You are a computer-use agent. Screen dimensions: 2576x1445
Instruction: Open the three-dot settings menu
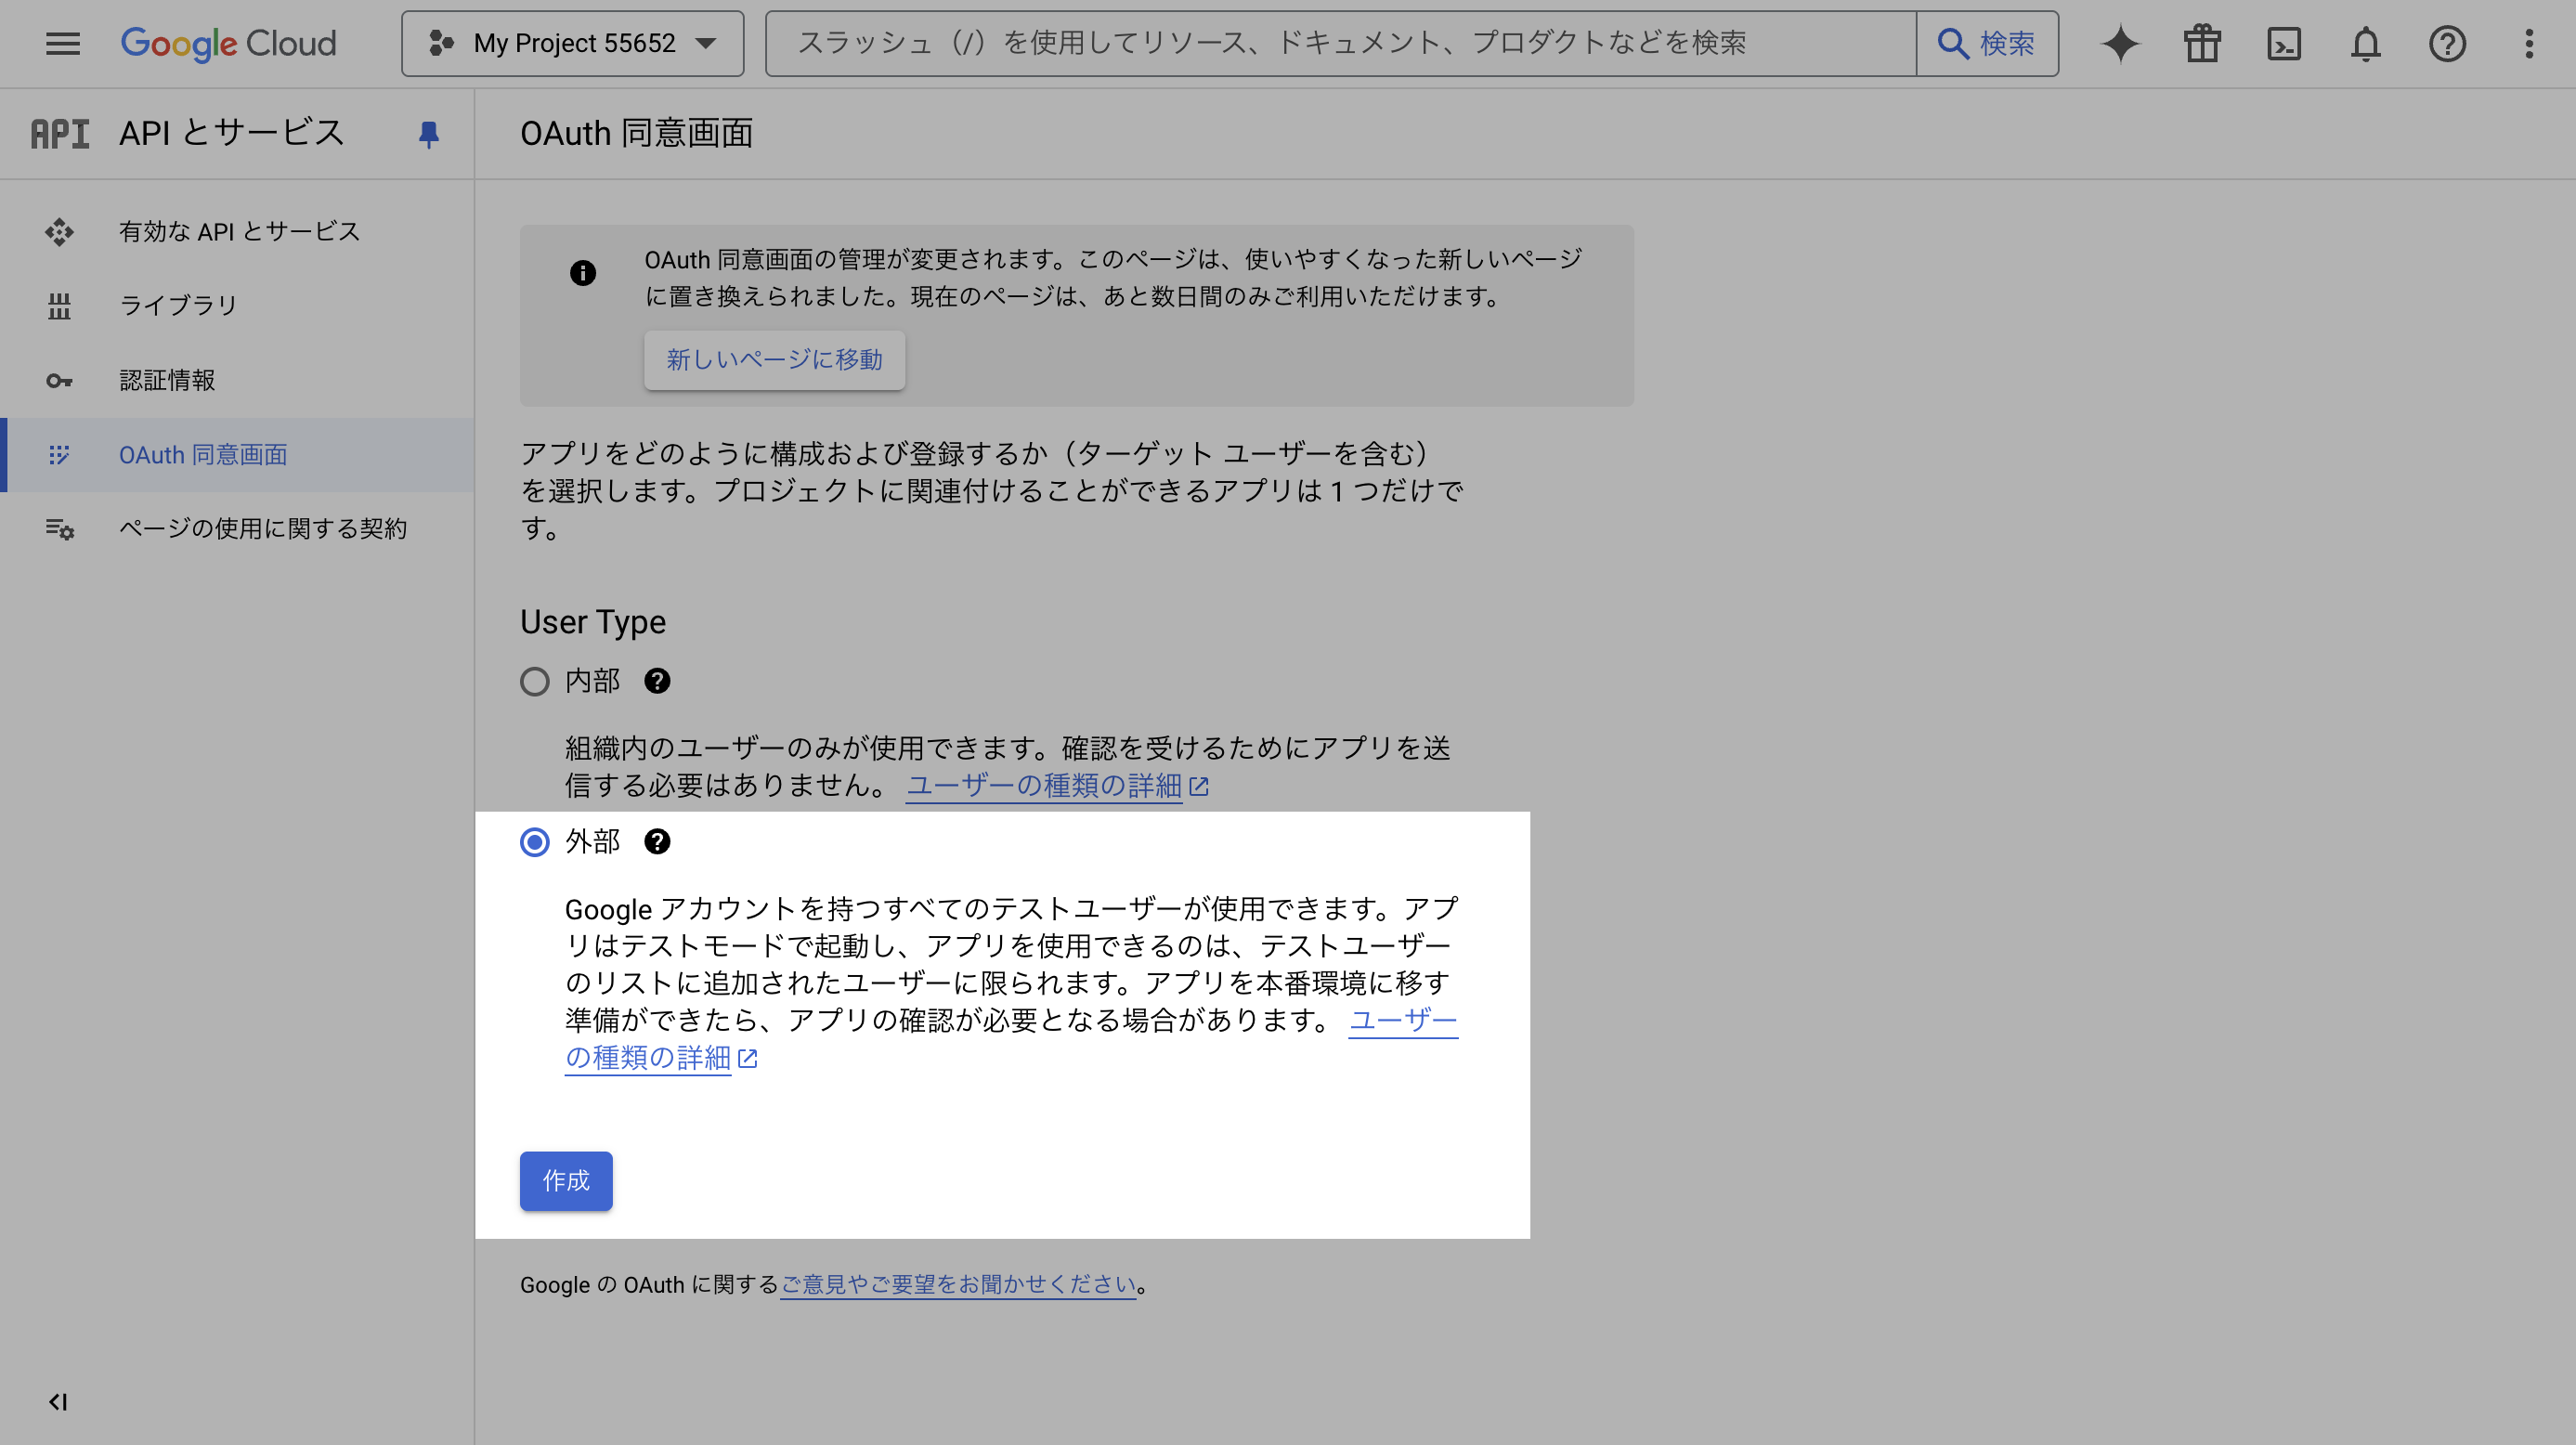[x=2529, y=43]
